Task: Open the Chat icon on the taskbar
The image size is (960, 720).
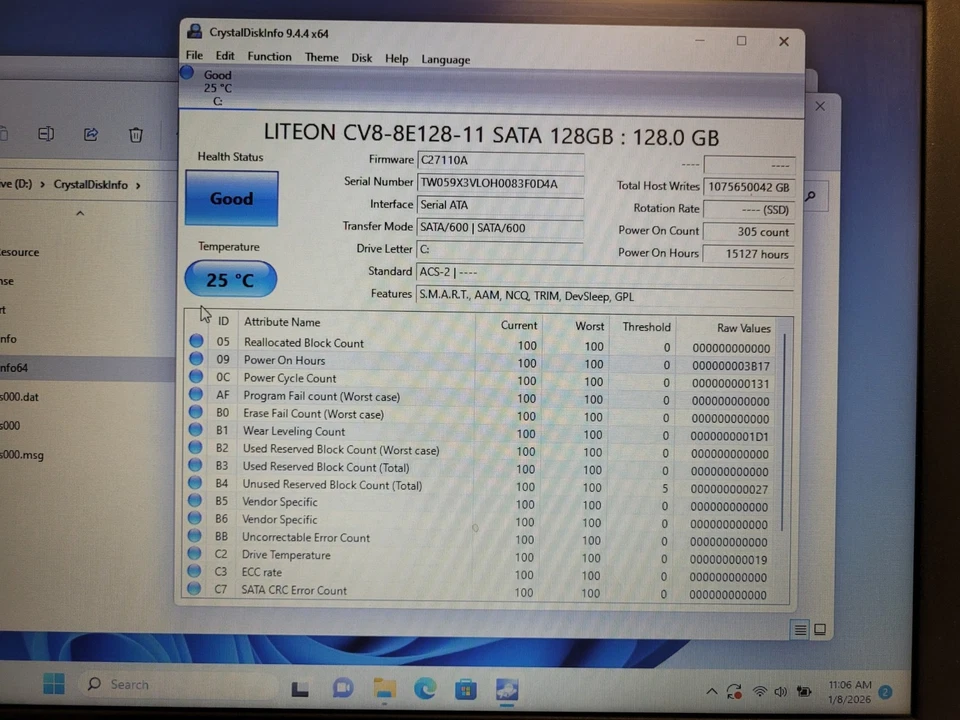Action: (x=342, y=688)
